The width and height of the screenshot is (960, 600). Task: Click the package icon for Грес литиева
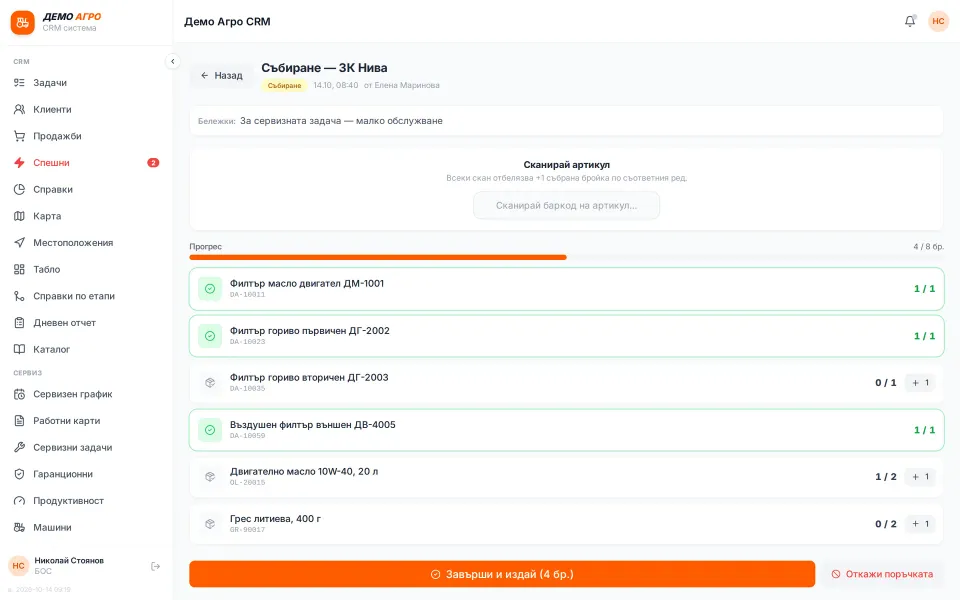pos(210,523)
